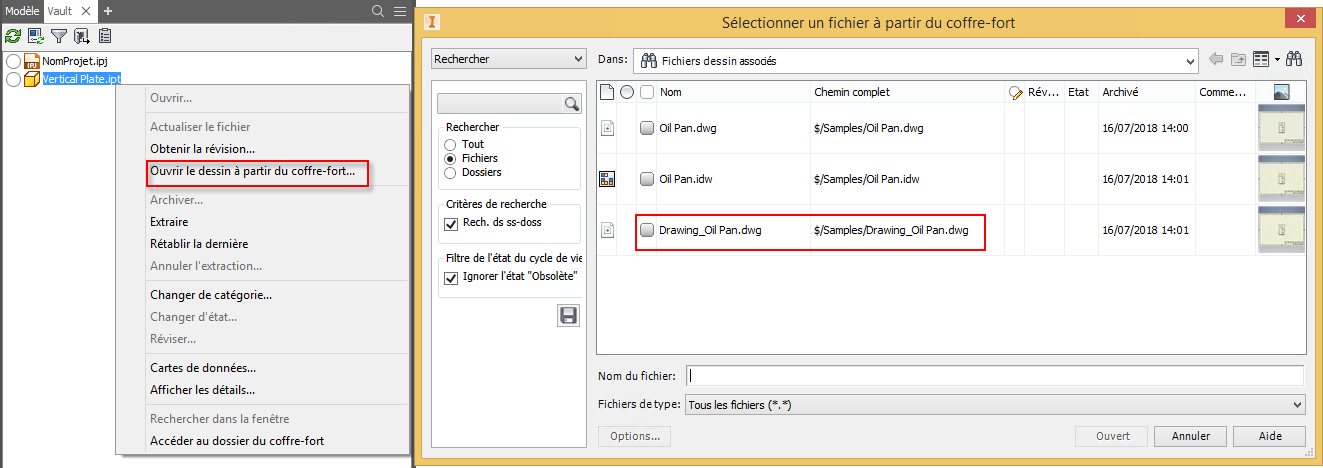Click the "Nom du fichier" input field

[995, 376]
